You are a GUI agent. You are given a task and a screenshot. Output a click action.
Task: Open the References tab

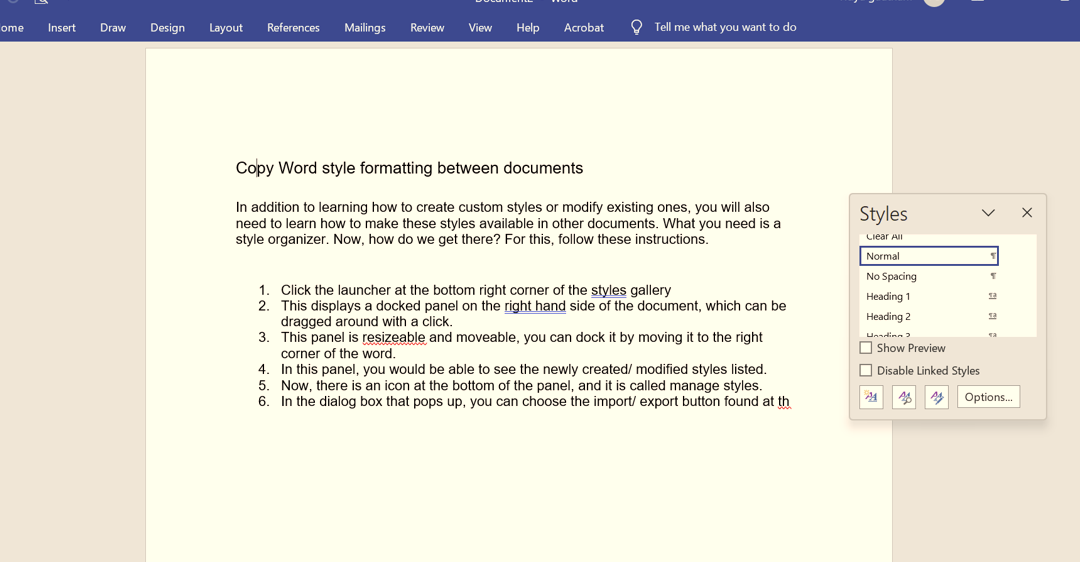[x=293, y=28]
